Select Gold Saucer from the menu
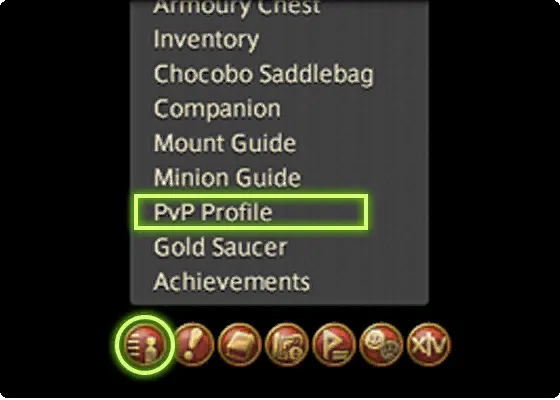 220,247
